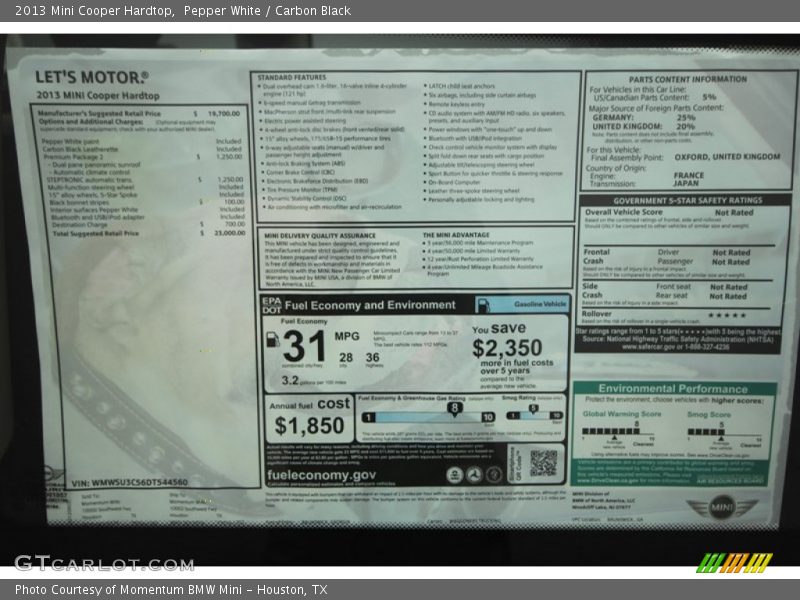Screen dimensions: 800x600
Task: Click 'Remote keyless entry' feature
Action: click(x=457, y=104)
